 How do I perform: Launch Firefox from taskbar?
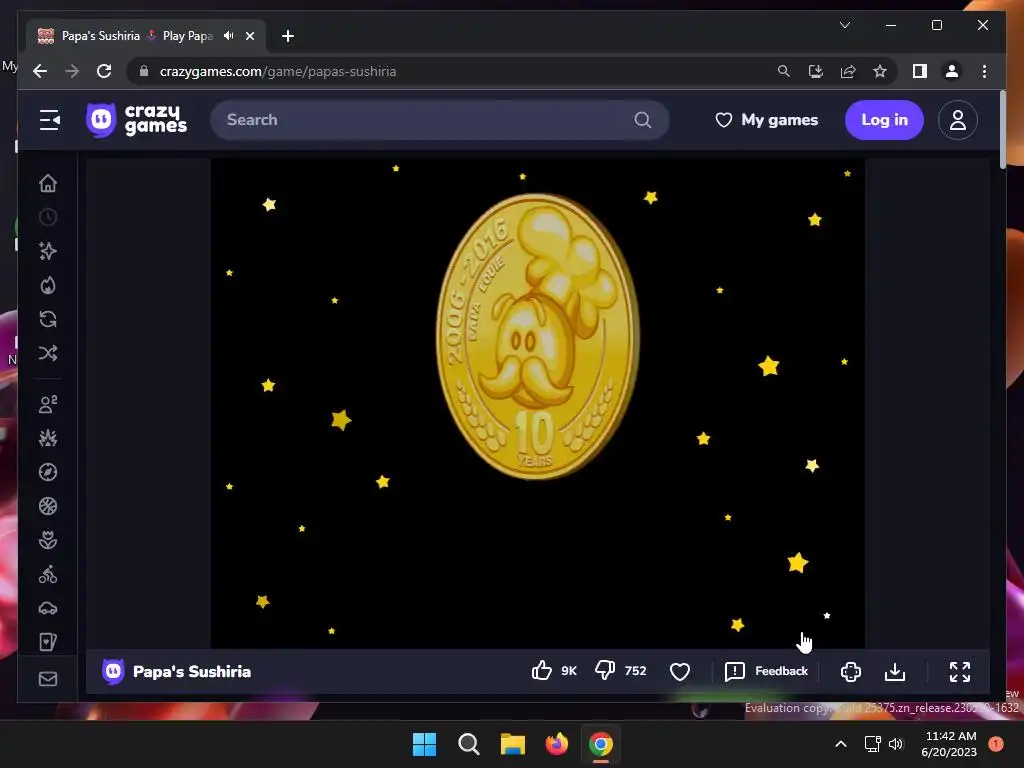tap(556, 744)
